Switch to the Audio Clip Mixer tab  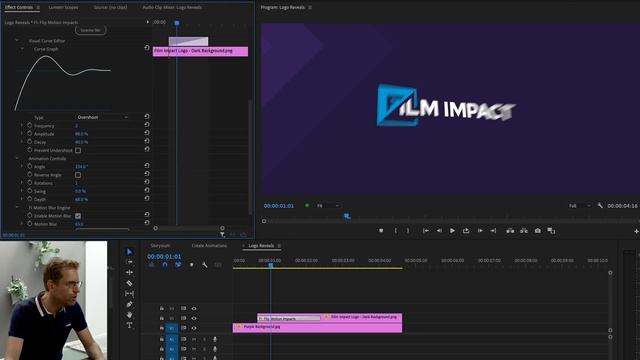pos(172,7)
